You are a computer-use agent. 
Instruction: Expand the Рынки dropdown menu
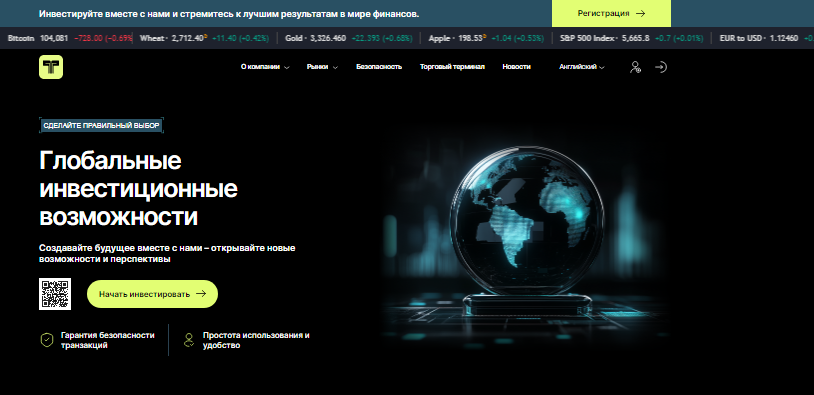click(322, 67)
